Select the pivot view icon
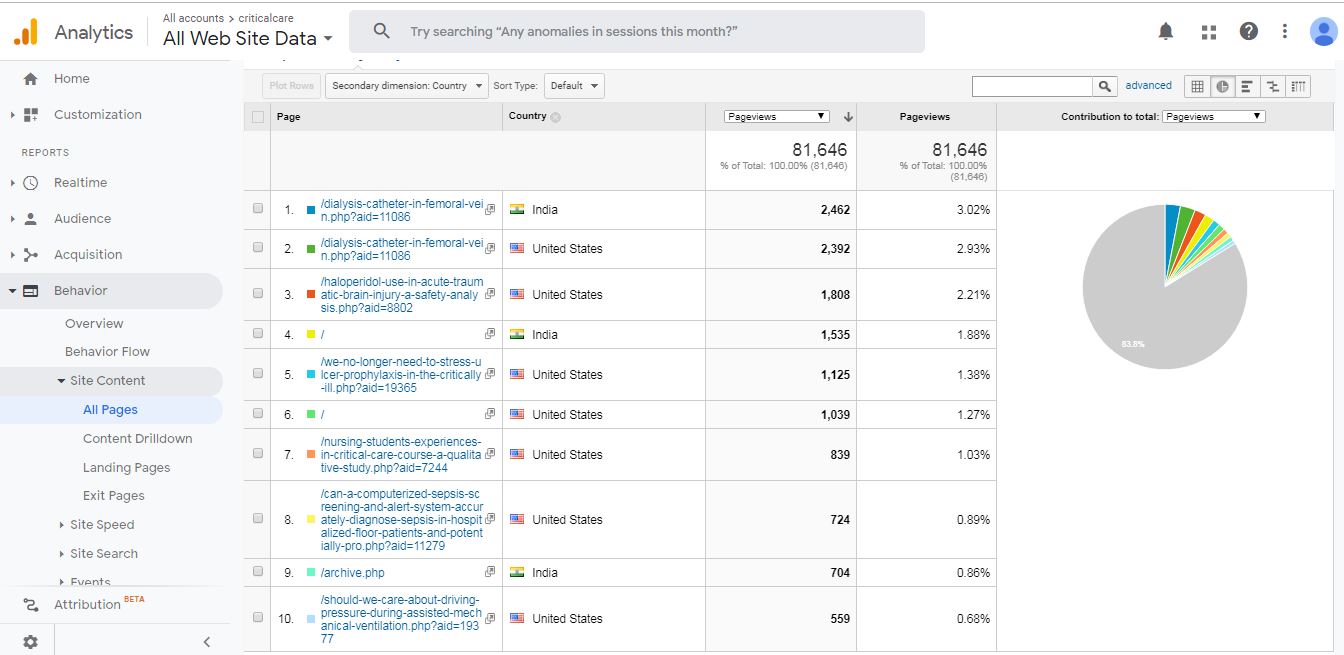This screenshot has width=1344, height=655. [1298, 86]
